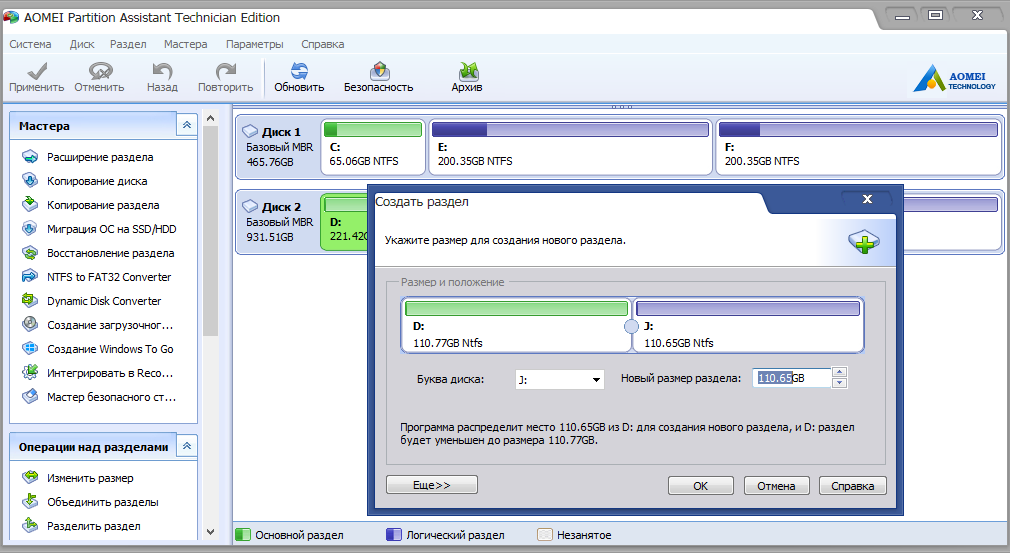Click the Создание Windows To Go icon
Screen dimensions: 1010x553
(x=30, y=348)
